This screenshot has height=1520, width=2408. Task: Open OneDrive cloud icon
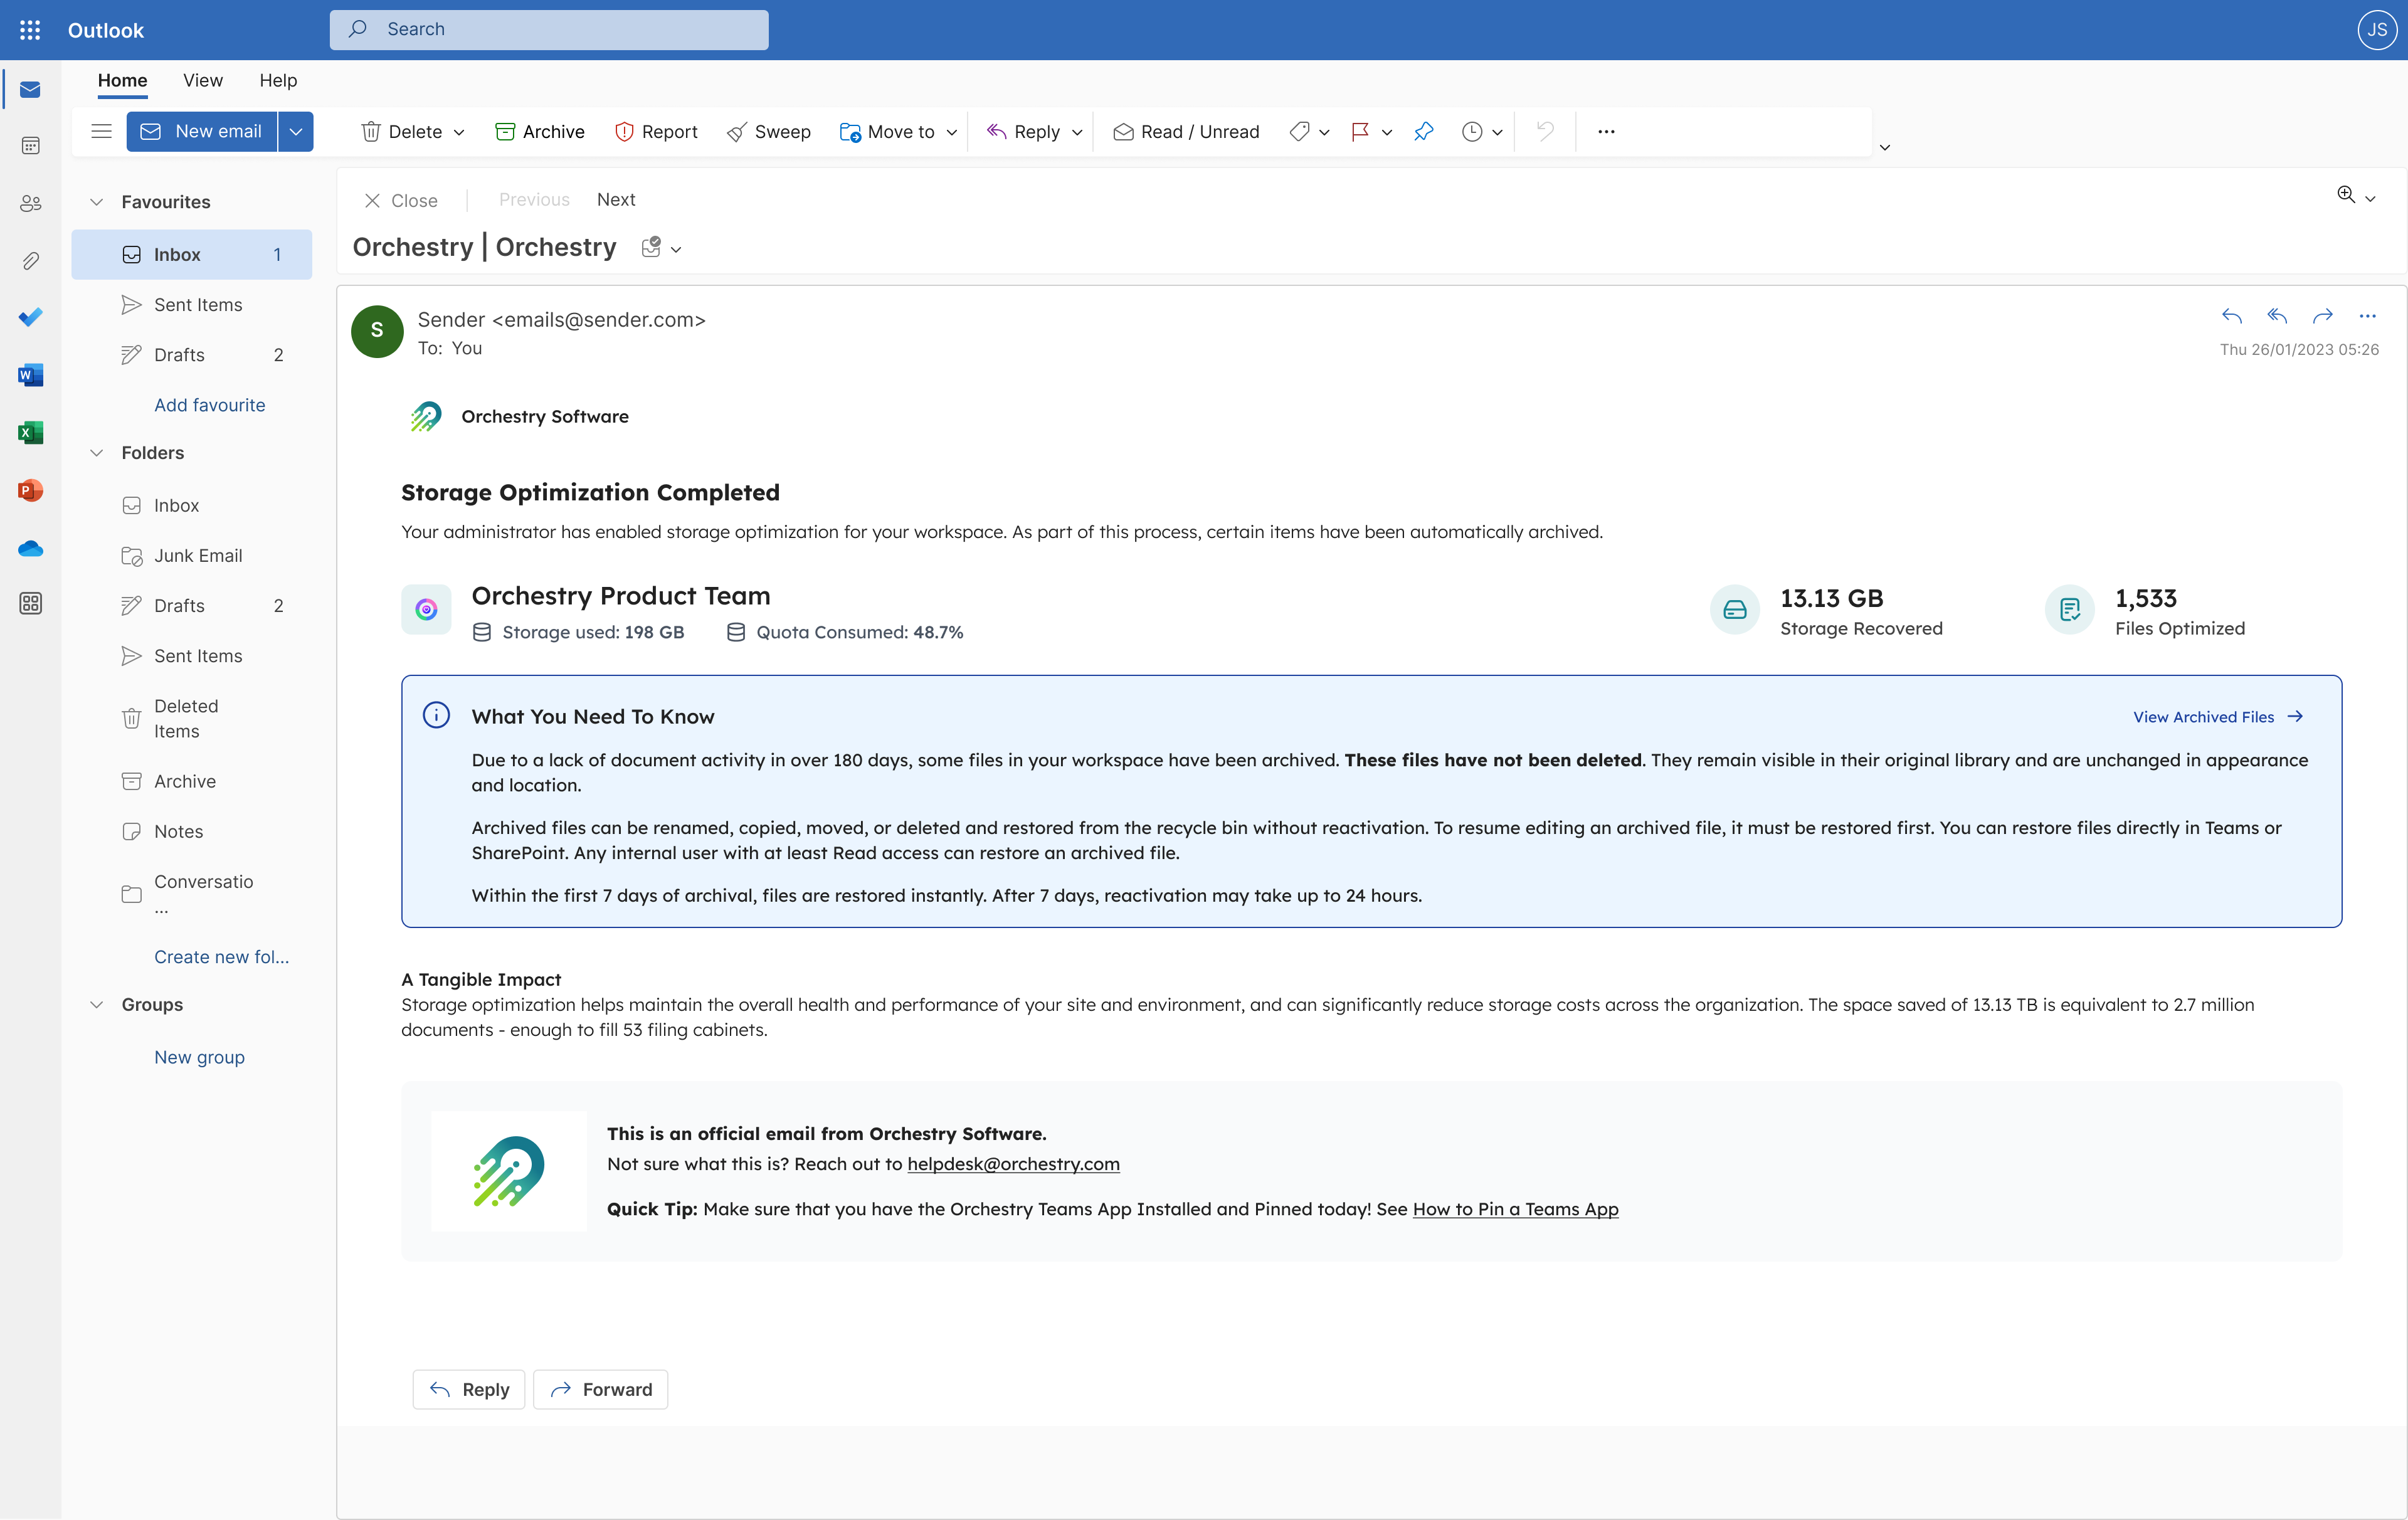[x=30, y=548]
